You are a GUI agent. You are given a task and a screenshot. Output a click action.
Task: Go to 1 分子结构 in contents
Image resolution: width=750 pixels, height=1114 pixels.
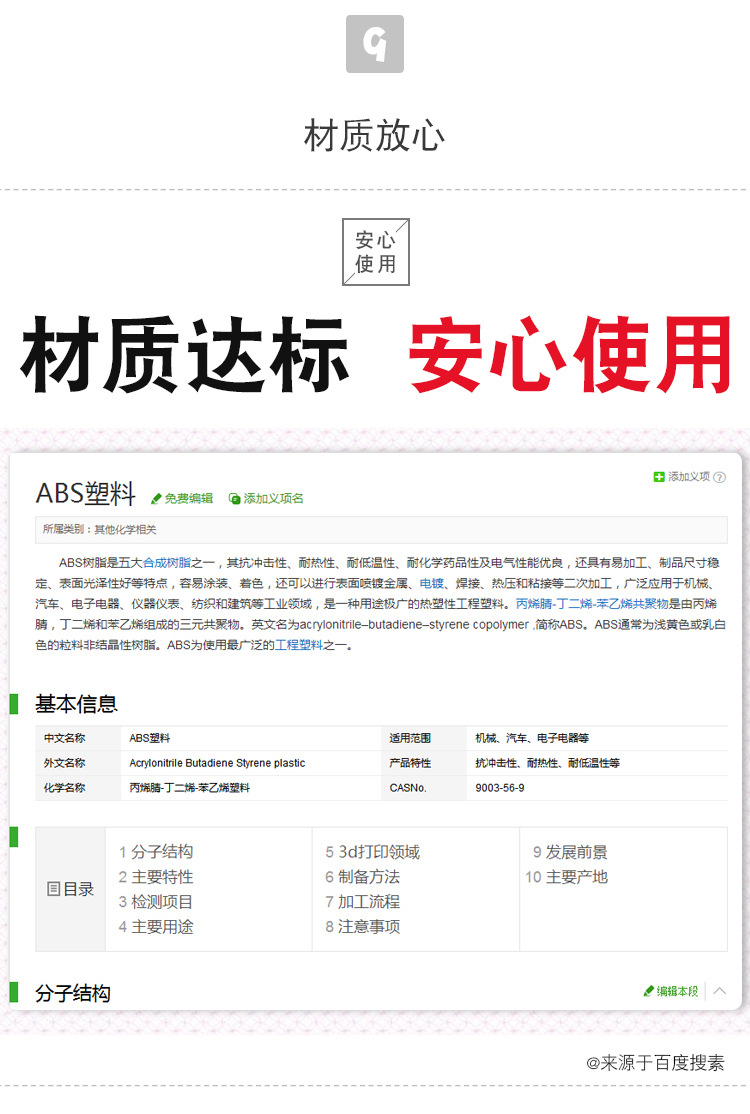tap(156, 851)
